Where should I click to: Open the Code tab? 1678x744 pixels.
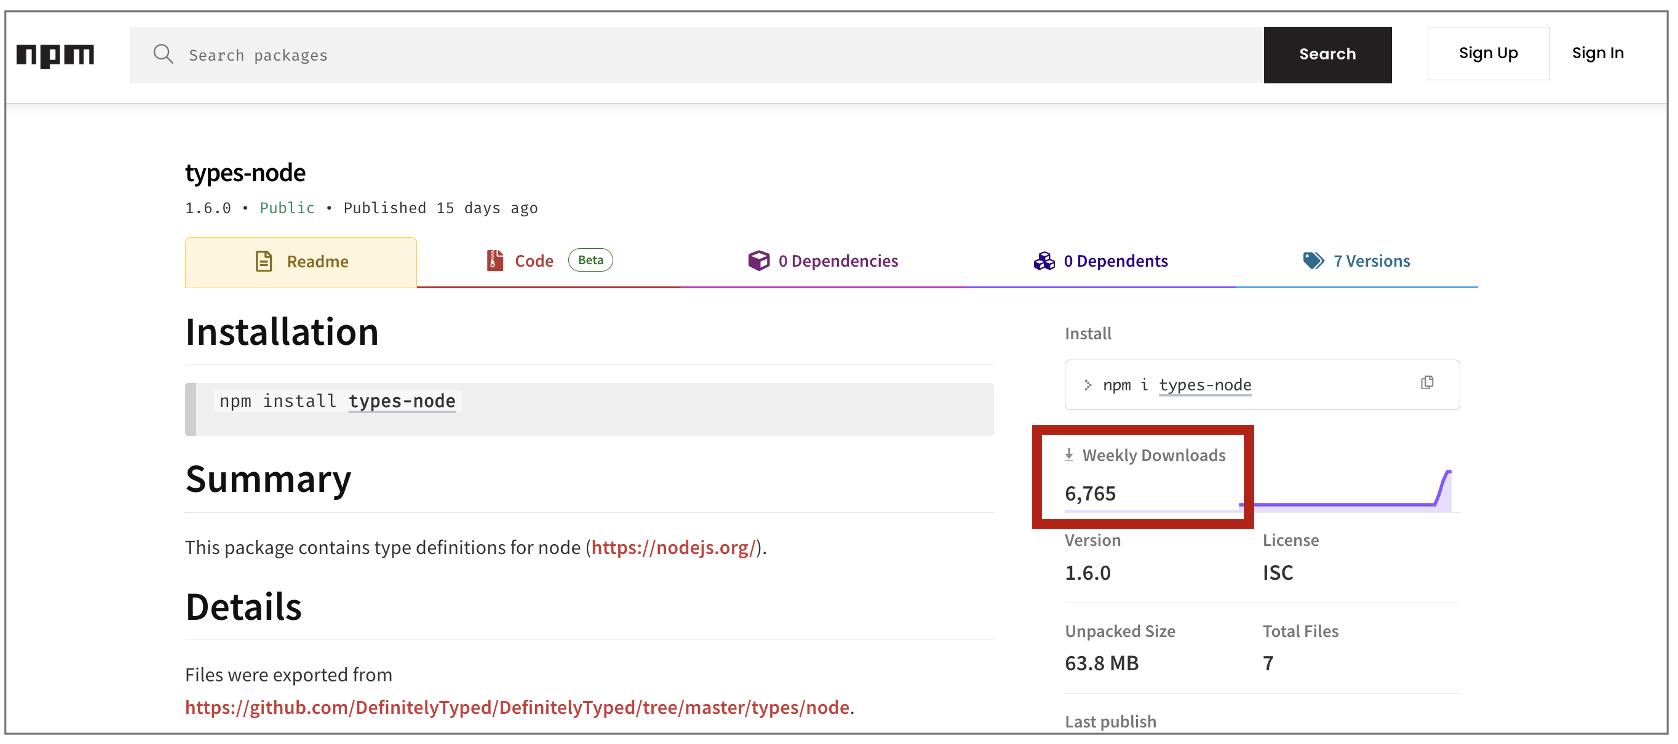pyautogui.click(x=549, y=261)
